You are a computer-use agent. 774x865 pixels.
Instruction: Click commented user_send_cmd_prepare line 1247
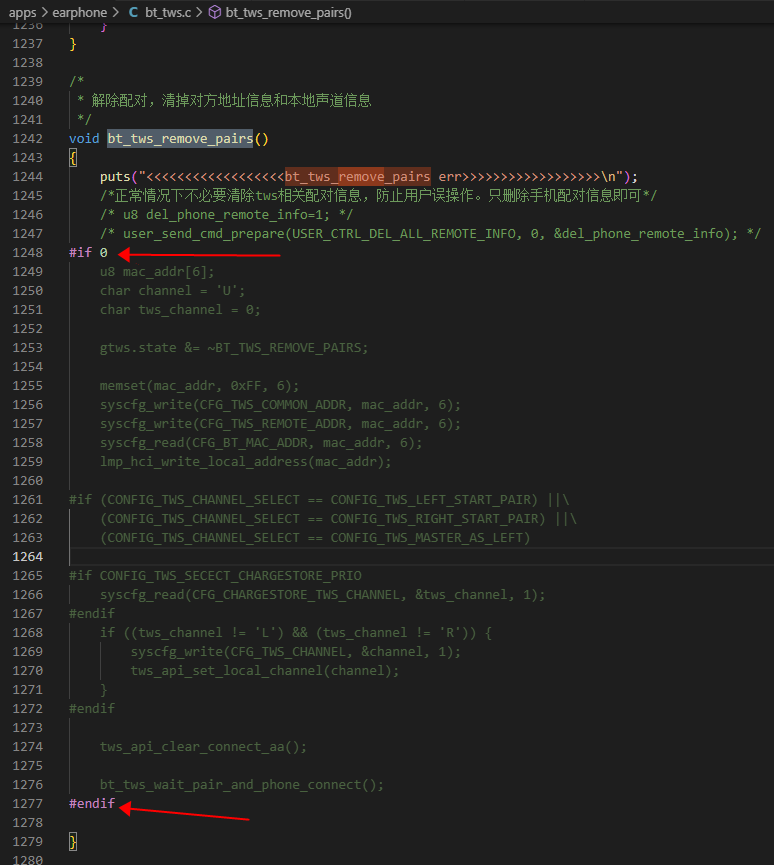[430, 234]
